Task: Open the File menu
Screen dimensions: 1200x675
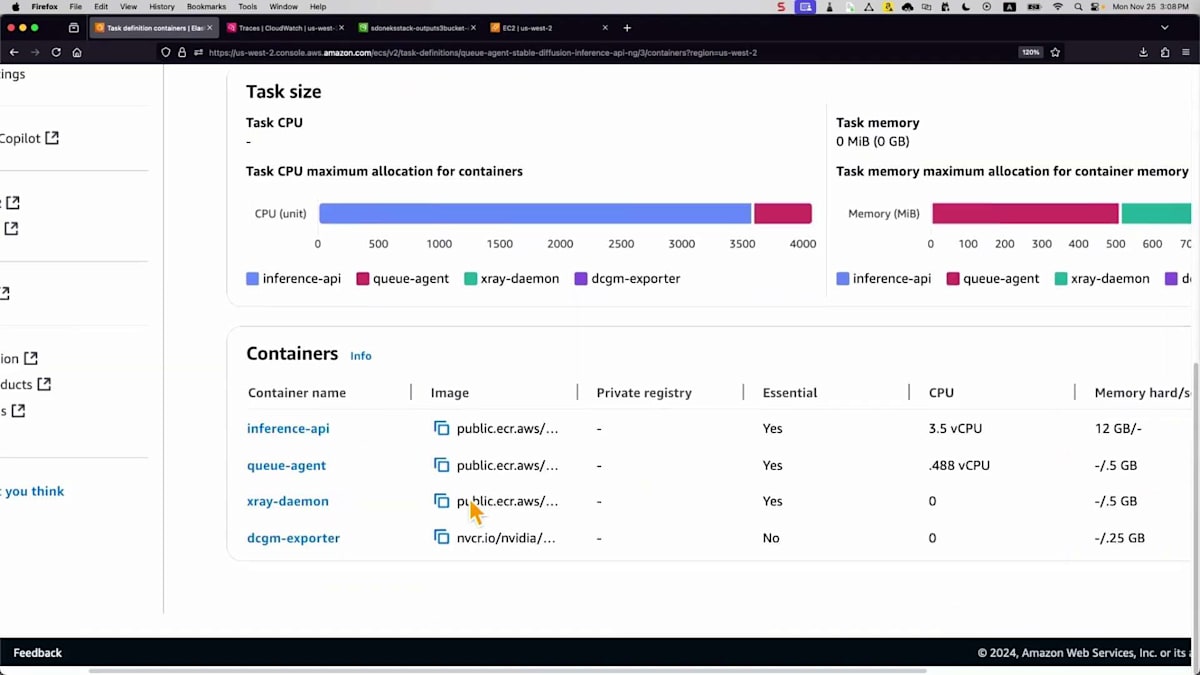Action: 75,7
